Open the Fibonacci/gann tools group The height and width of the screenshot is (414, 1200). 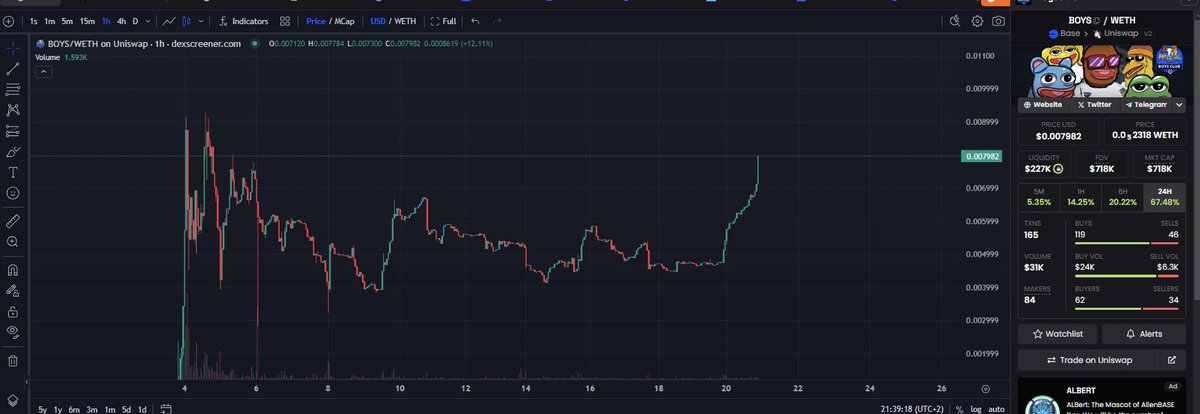[13, 89]
